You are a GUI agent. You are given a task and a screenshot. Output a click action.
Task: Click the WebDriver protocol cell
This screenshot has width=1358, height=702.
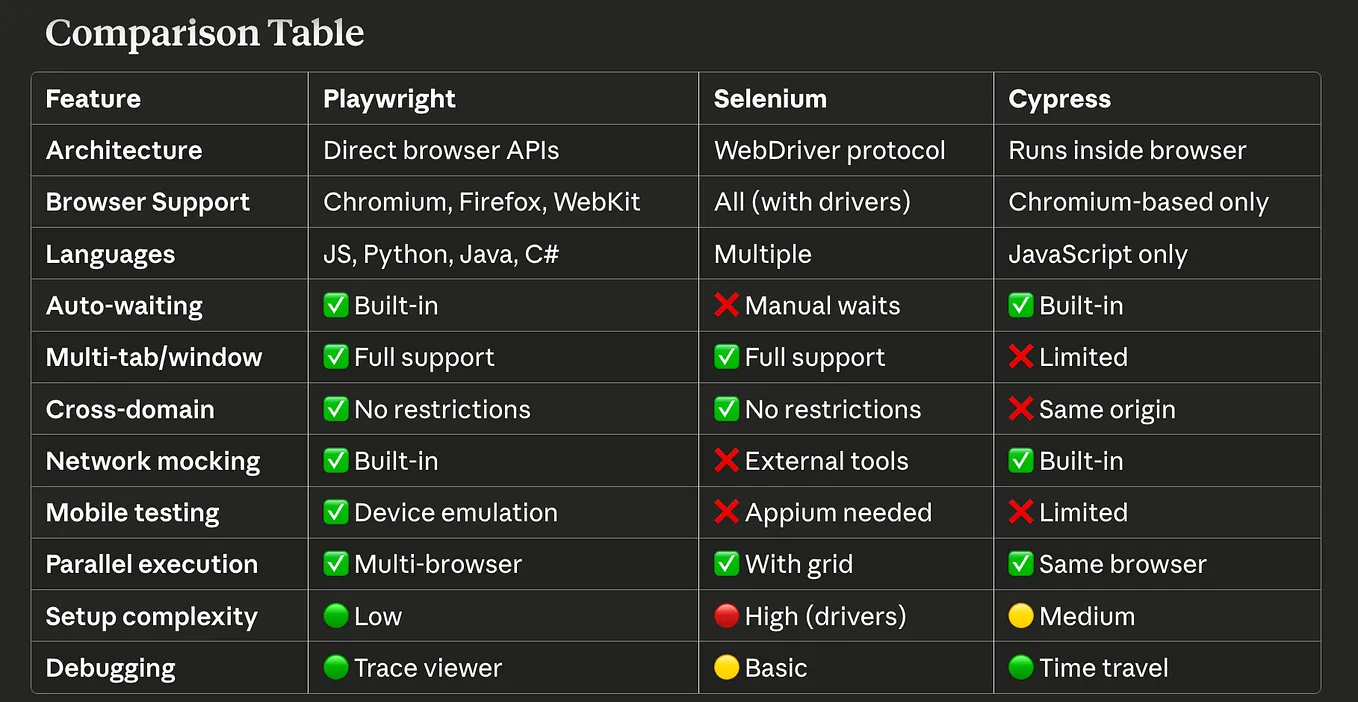829,151
